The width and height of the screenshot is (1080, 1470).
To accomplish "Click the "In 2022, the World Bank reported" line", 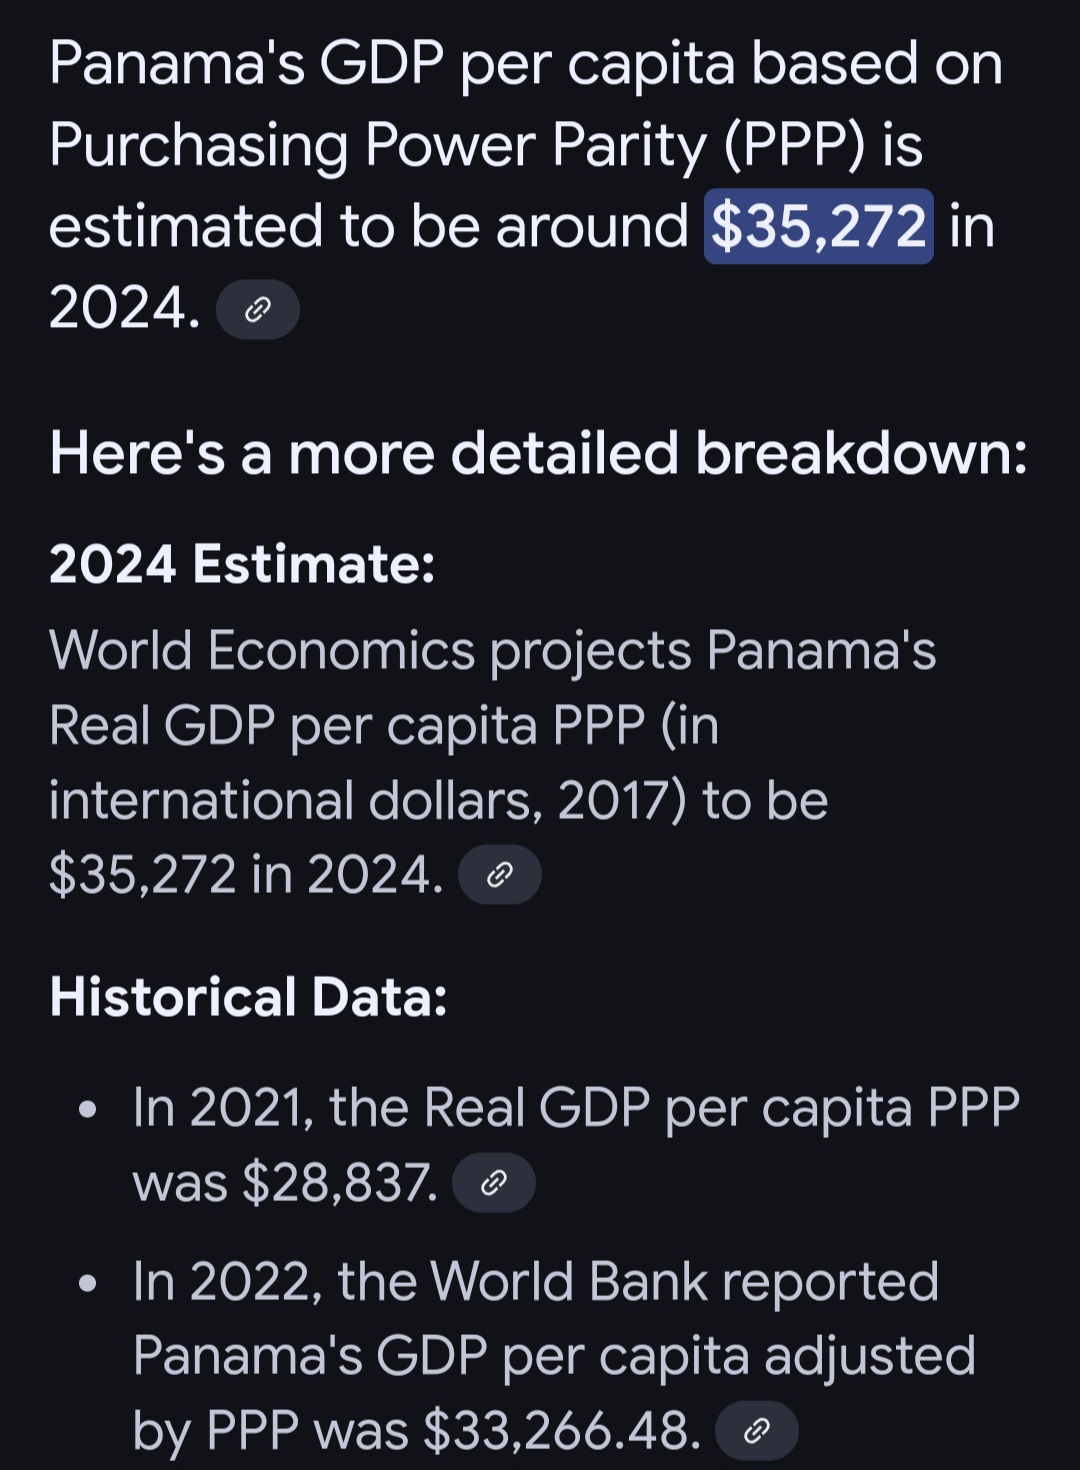I will 536,1281.
